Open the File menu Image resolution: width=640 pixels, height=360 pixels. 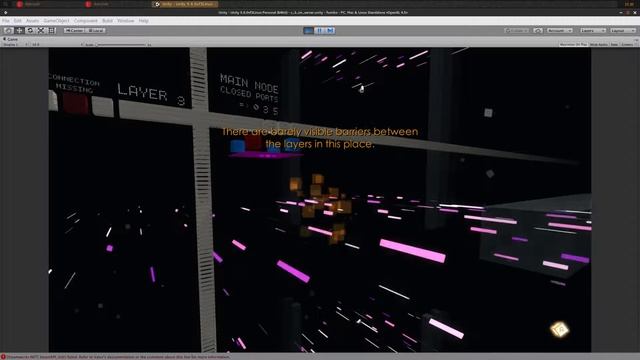coord(6,20)
